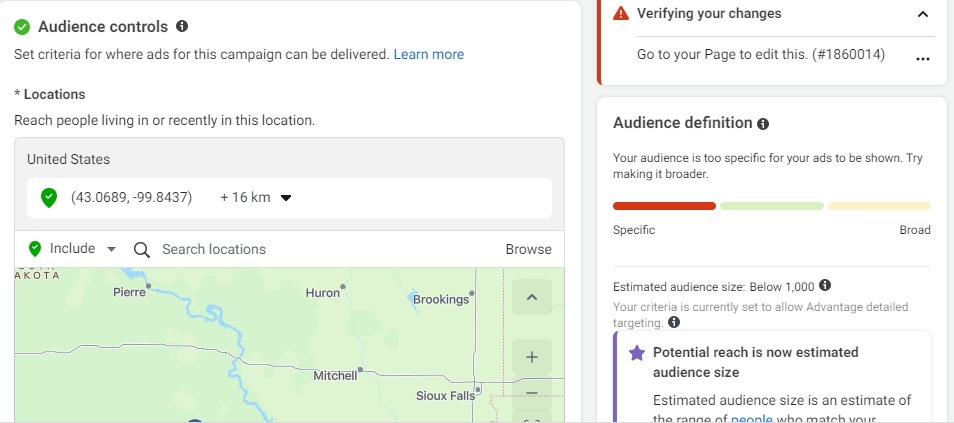Image resolution: width=954 pixels, height=423 pixels.
Task: Click the green Audience controls checkmark
Action: point(23,27)
